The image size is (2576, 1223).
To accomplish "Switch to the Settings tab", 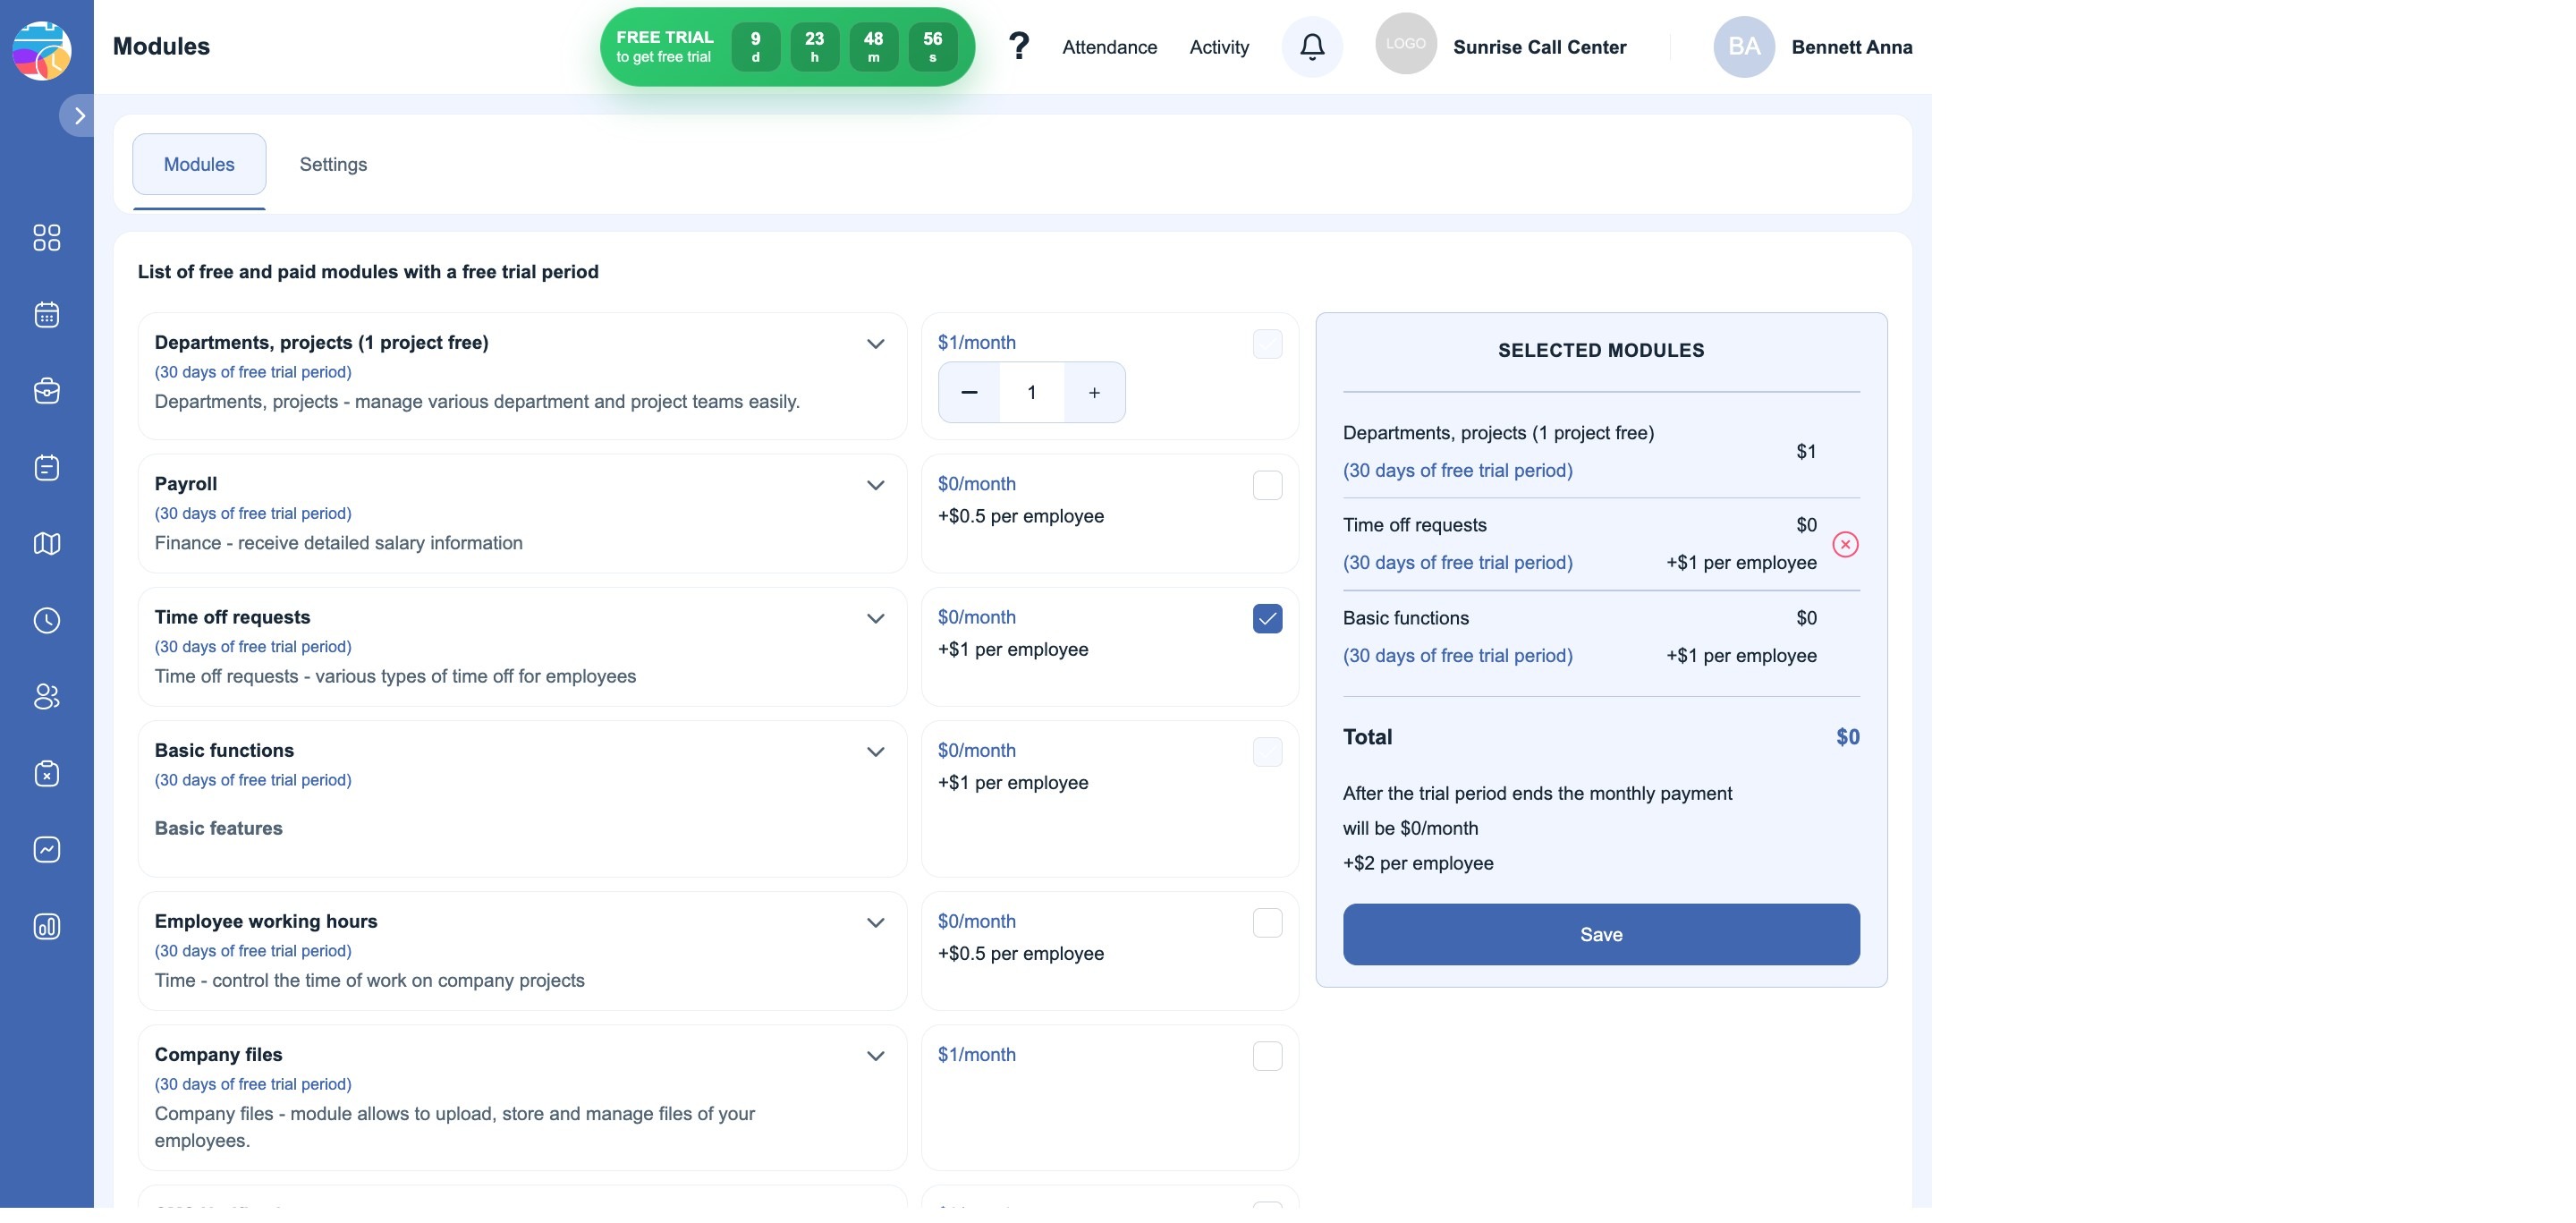I will [x=334, y=165].
